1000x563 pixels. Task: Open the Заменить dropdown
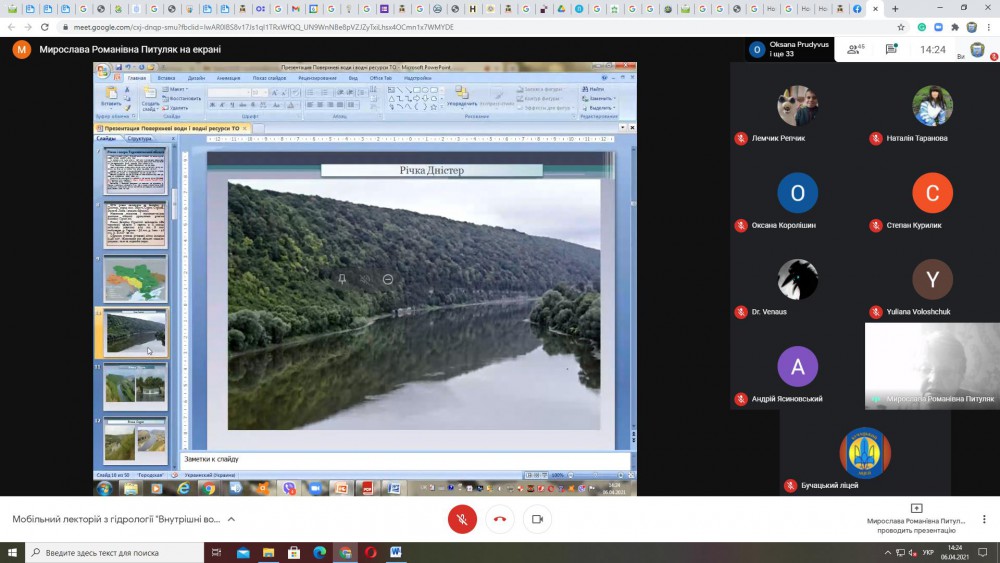click(x=598, y=99)
